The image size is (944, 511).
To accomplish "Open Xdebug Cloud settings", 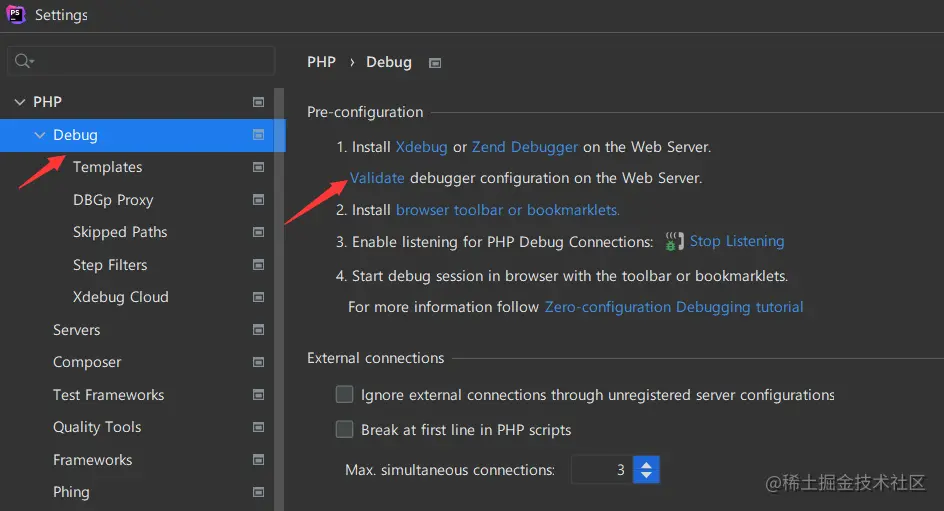I will pyautogui.click(x=120, y=297).
